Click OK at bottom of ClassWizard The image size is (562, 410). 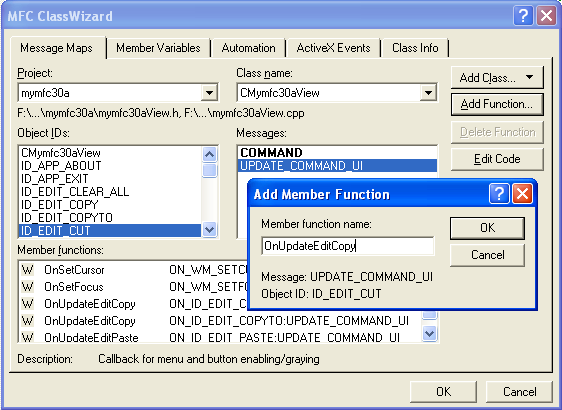coord(443,391)
